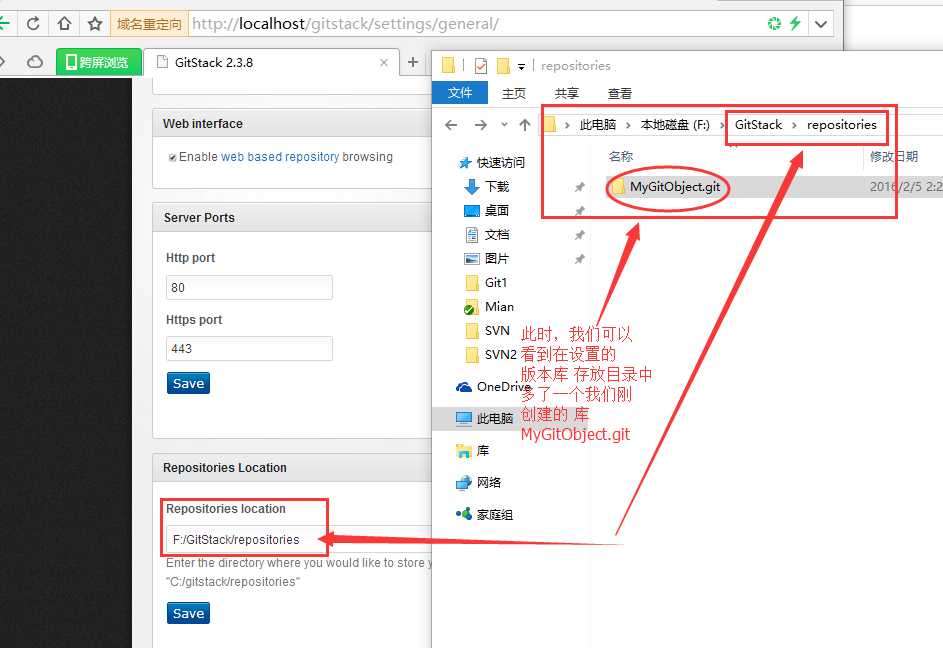Open the 图片 quick access folder
Screen dimensions: 943x648
497,259
